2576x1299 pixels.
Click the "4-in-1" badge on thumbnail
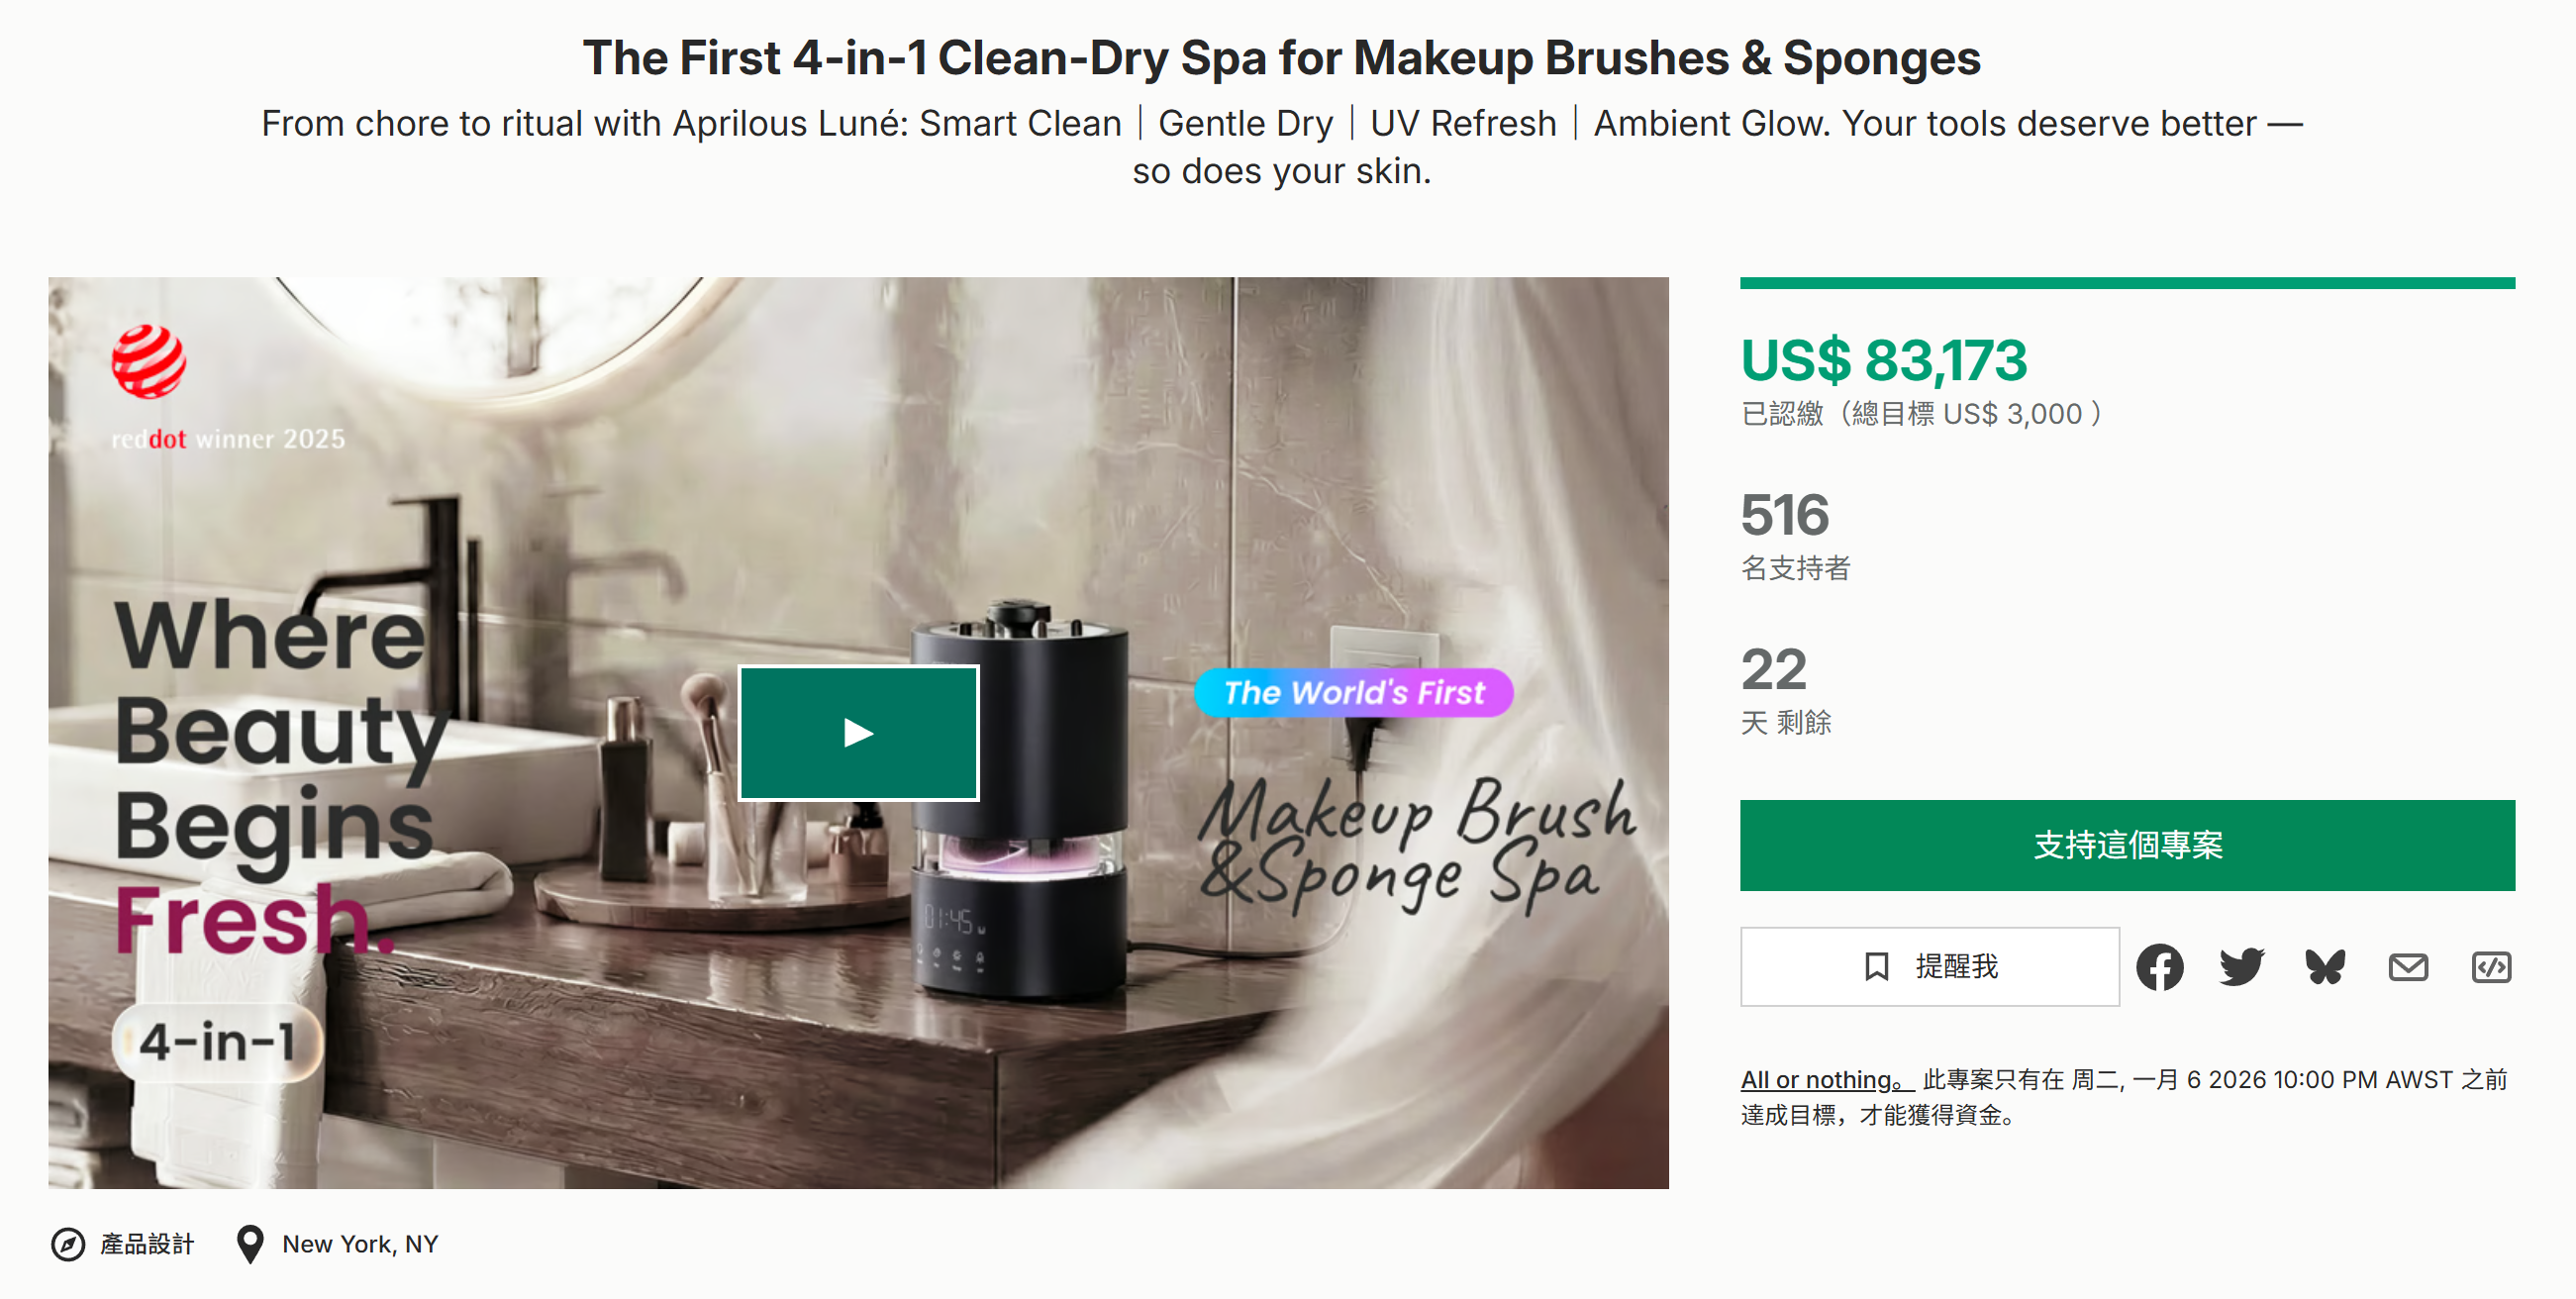click(x=217, y=1042)
